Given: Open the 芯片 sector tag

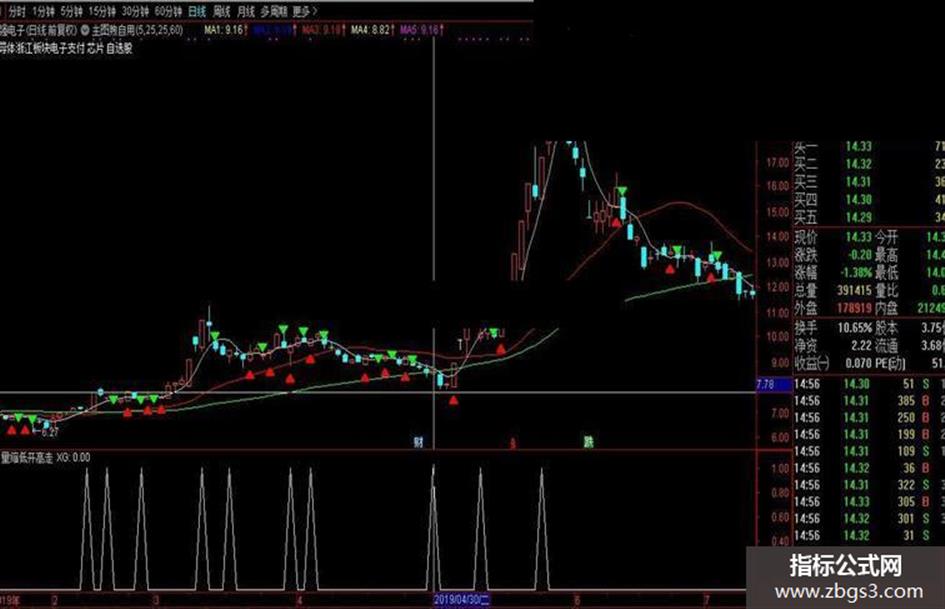Looking at the screenshot, I should (95, 48).
